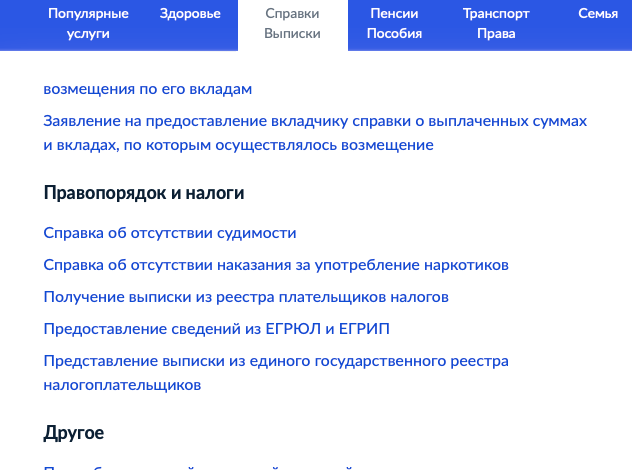Click the link line ending 'осуществлялось возмещение'
This screenshot has height=470, width=632.
click(x=238, y=145)
